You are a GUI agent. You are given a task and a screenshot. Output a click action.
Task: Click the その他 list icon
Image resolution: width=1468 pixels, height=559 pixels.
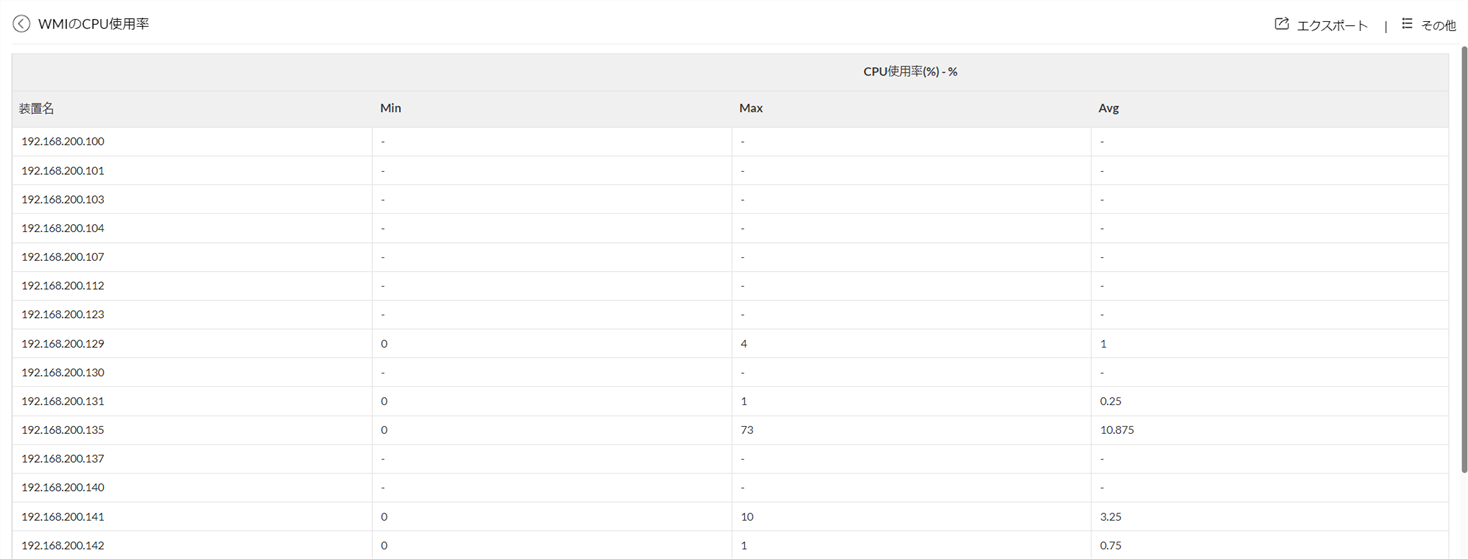1407,24
